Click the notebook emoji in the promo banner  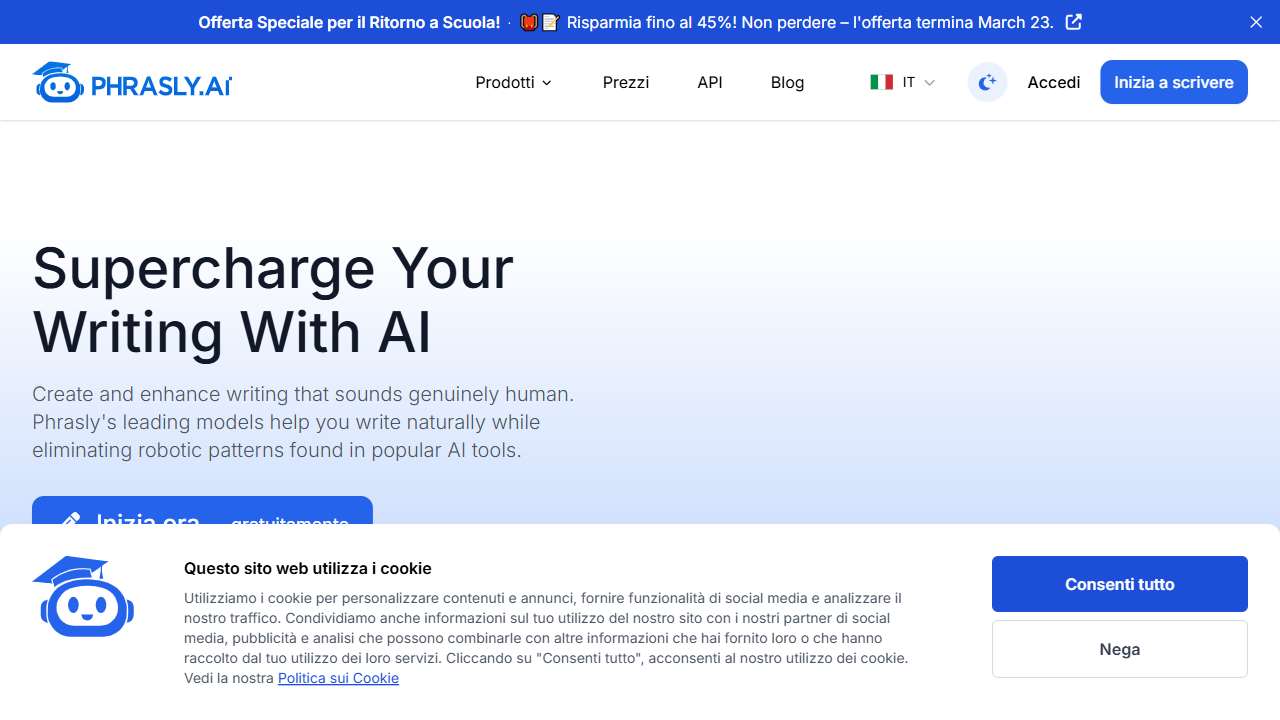pyautogui.click(x=552, y=21)
